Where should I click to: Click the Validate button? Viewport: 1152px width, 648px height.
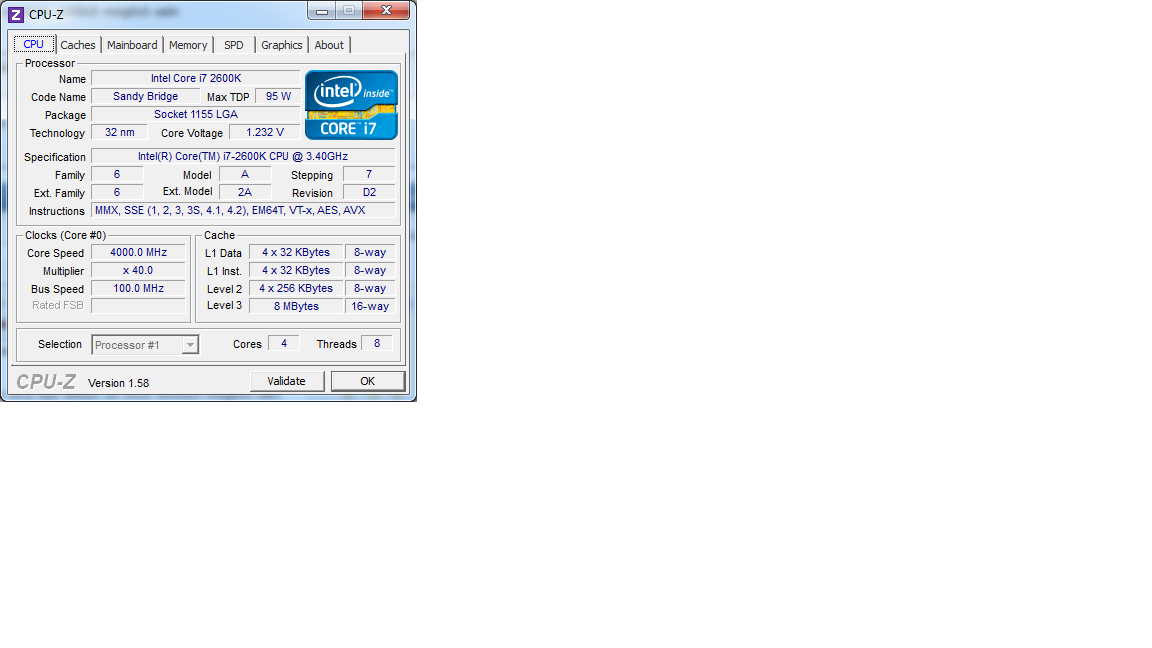tap(287, 381)
